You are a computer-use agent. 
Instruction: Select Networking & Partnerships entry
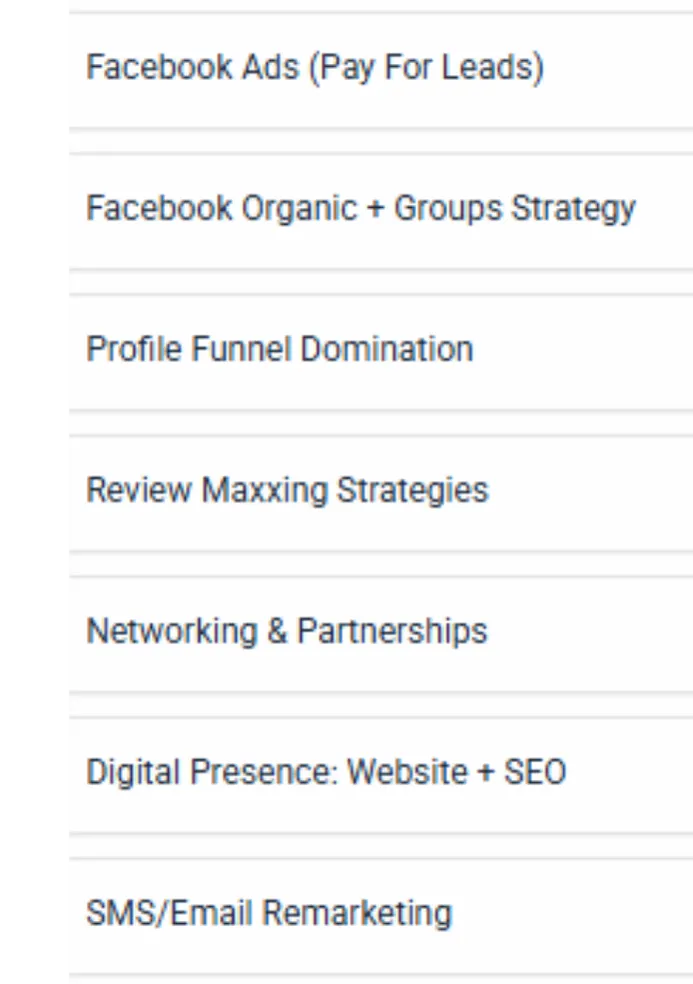[x=381, y=634]
